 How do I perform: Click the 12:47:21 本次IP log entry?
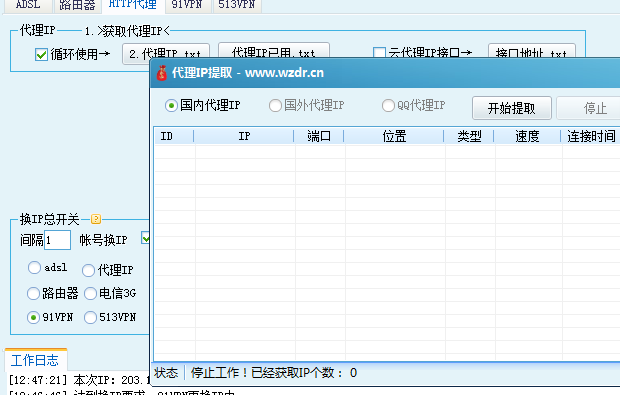[79, 380]
